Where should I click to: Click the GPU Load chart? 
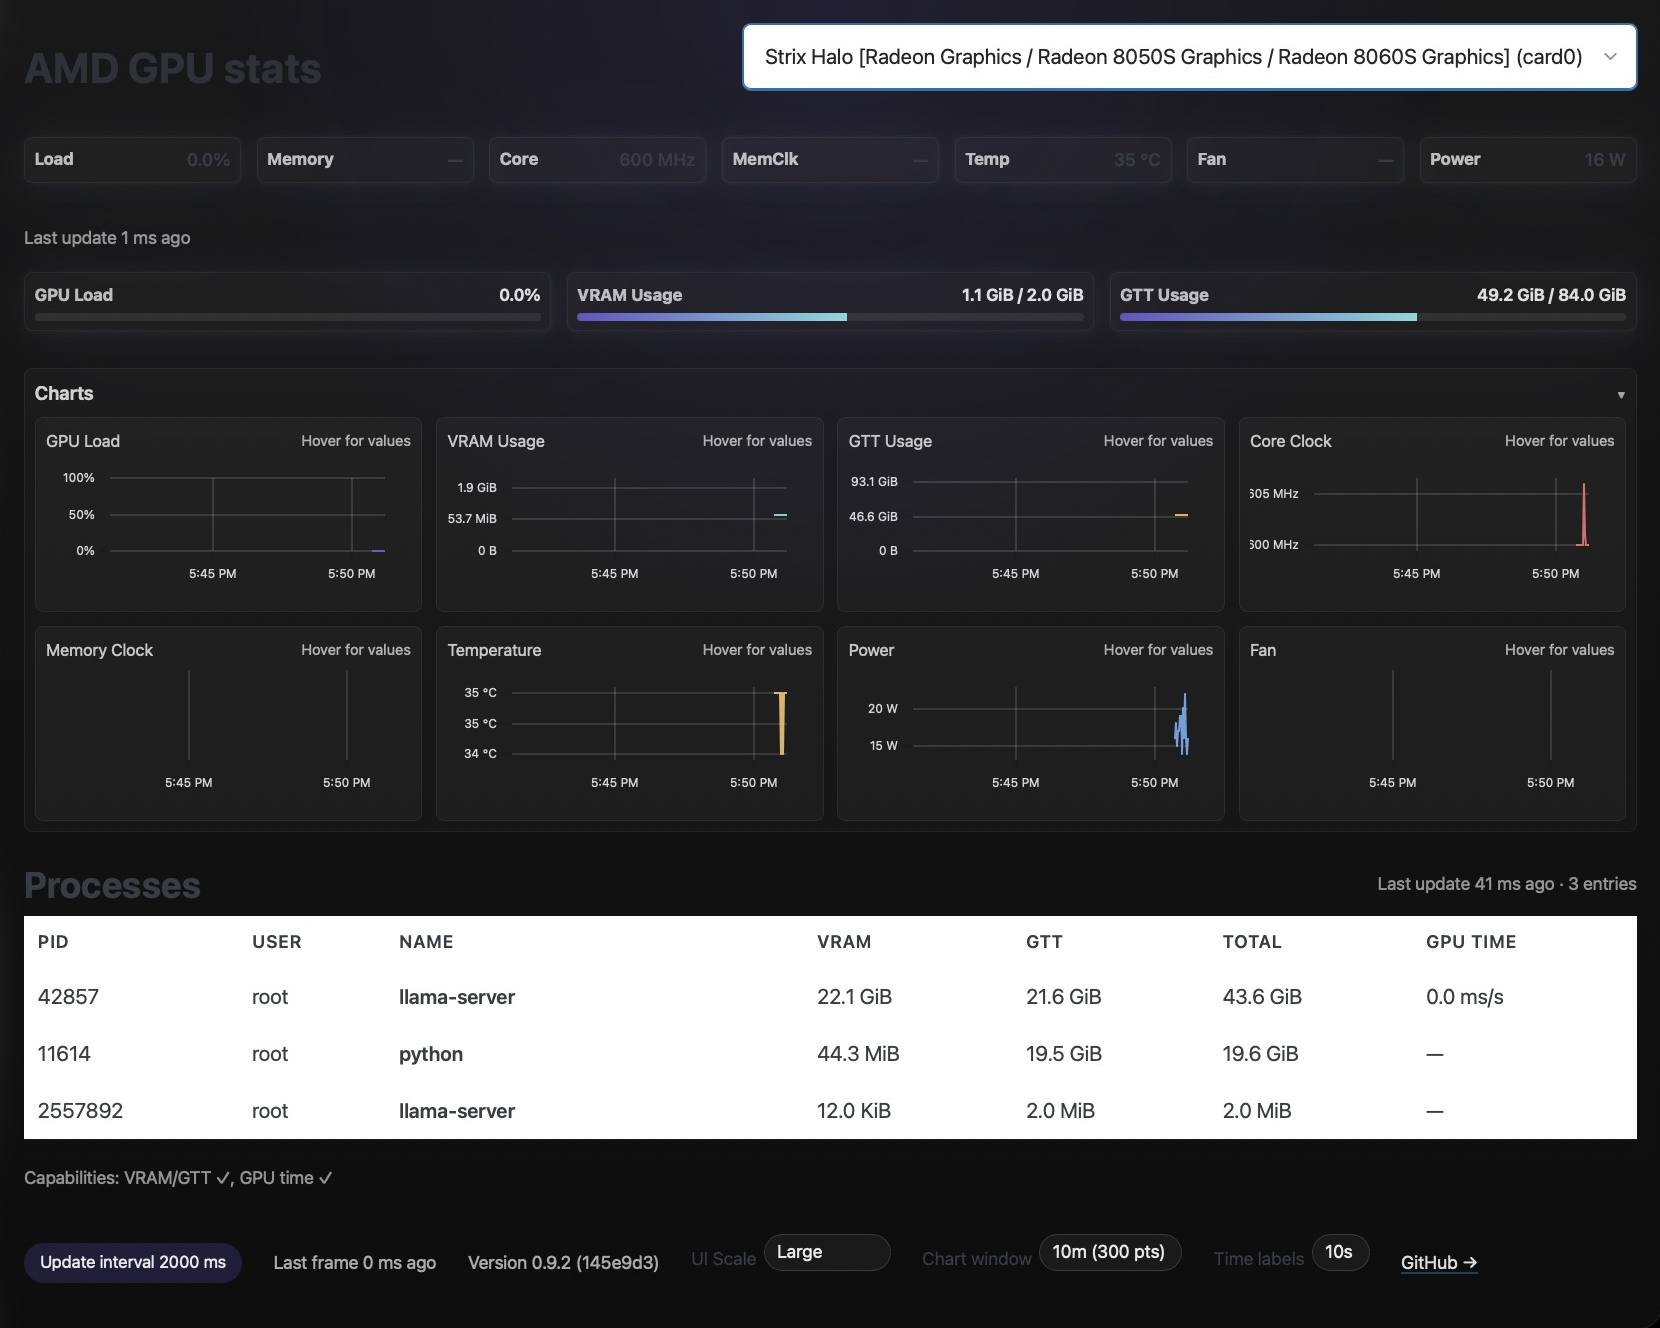tap(228, 514)
